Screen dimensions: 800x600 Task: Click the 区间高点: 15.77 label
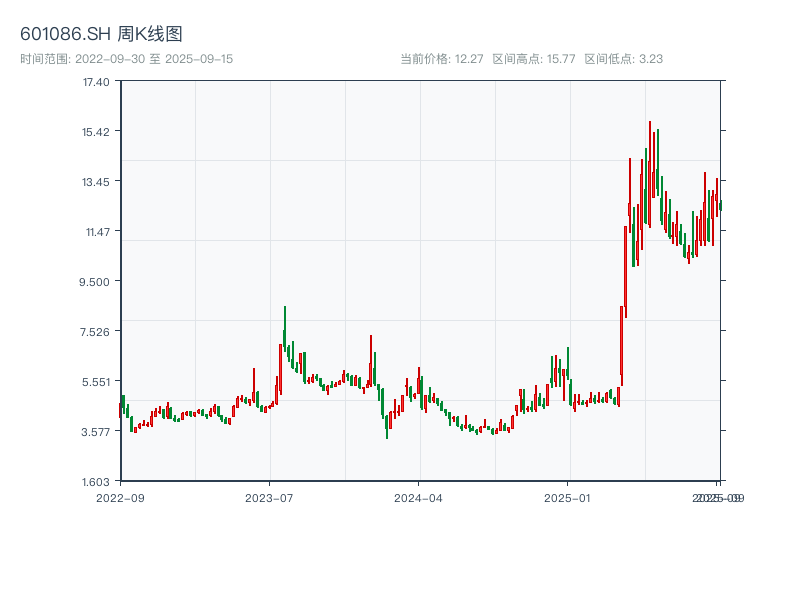coord(534,59)
